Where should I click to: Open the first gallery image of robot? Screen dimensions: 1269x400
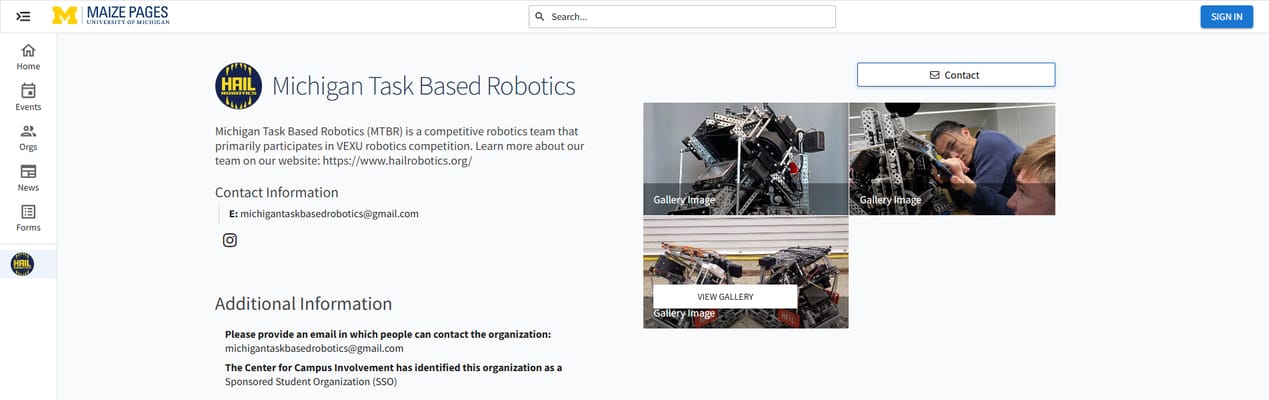coord(745,158)
